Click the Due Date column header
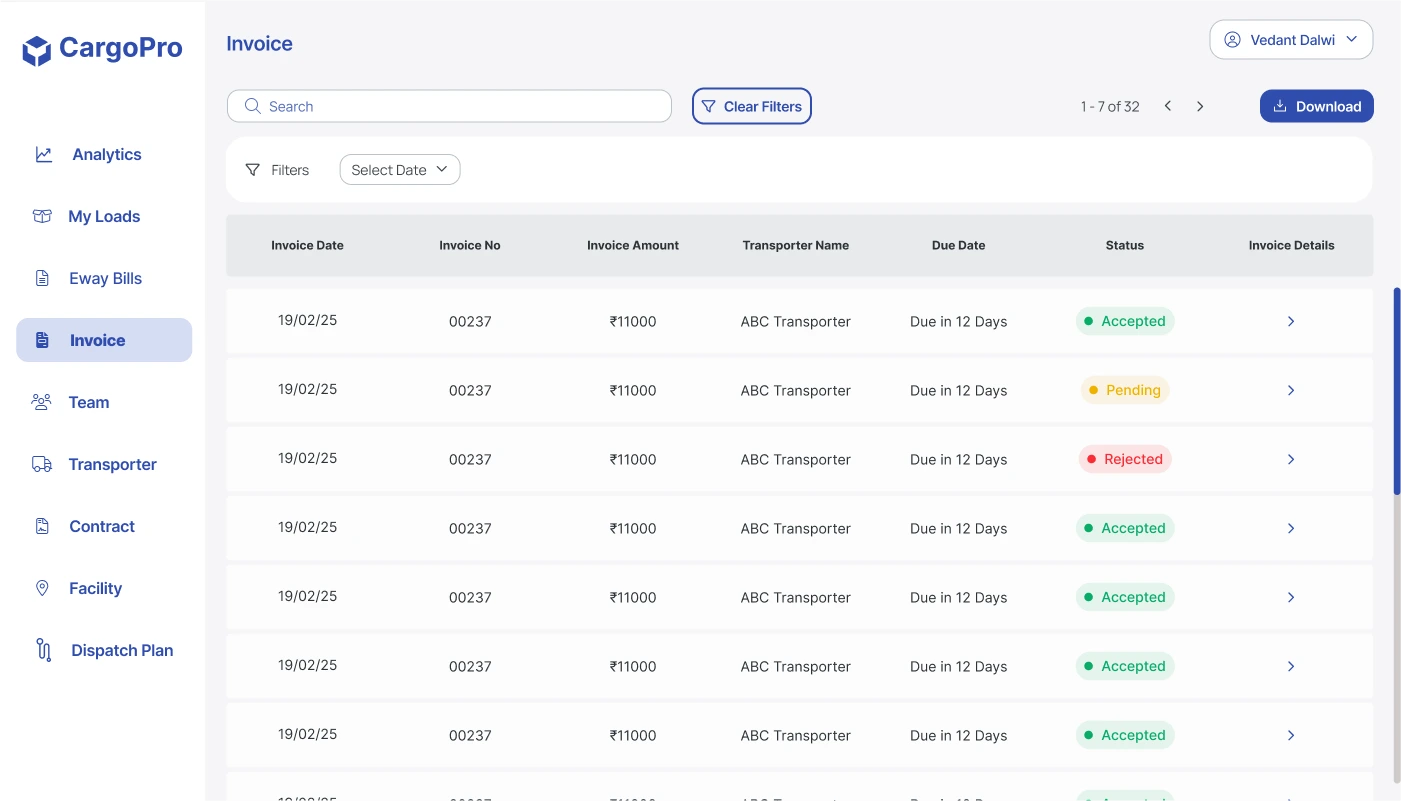 click(x=959, y=245)
